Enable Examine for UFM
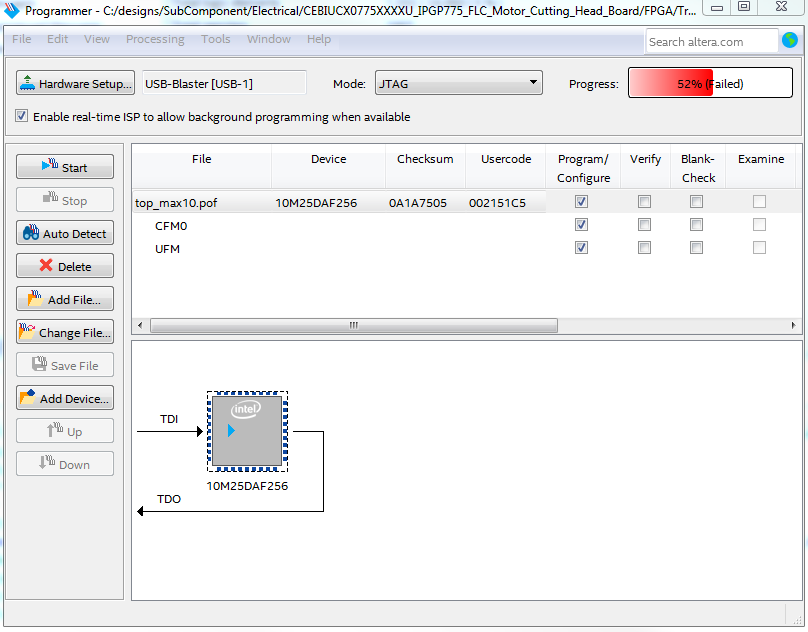 759,247
